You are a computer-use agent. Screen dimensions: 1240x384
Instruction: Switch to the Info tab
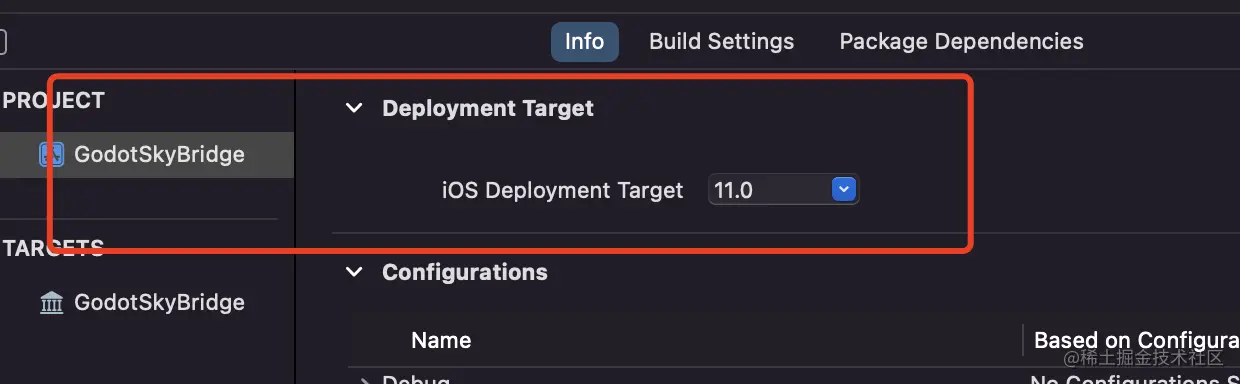585,42
